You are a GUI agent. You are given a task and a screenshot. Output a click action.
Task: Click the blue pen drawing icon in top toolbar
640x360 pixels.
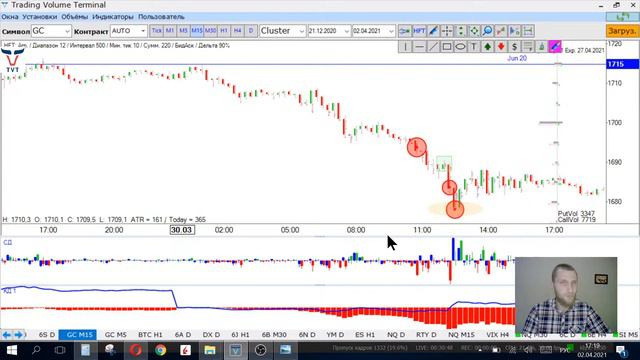pos(433,31)
